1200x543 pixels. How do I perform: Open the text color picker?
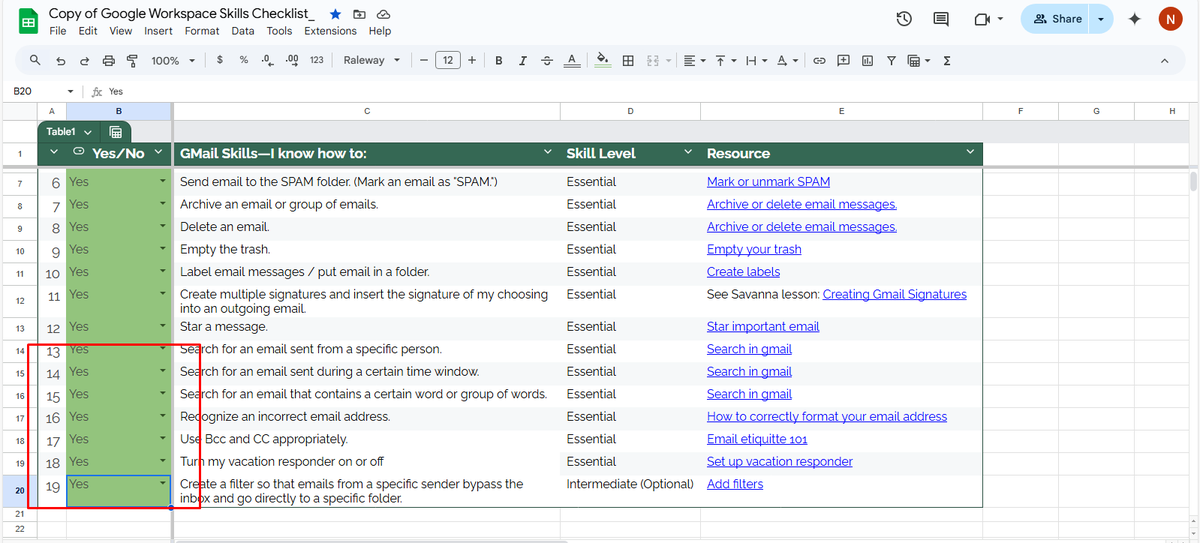pos(572,60)
